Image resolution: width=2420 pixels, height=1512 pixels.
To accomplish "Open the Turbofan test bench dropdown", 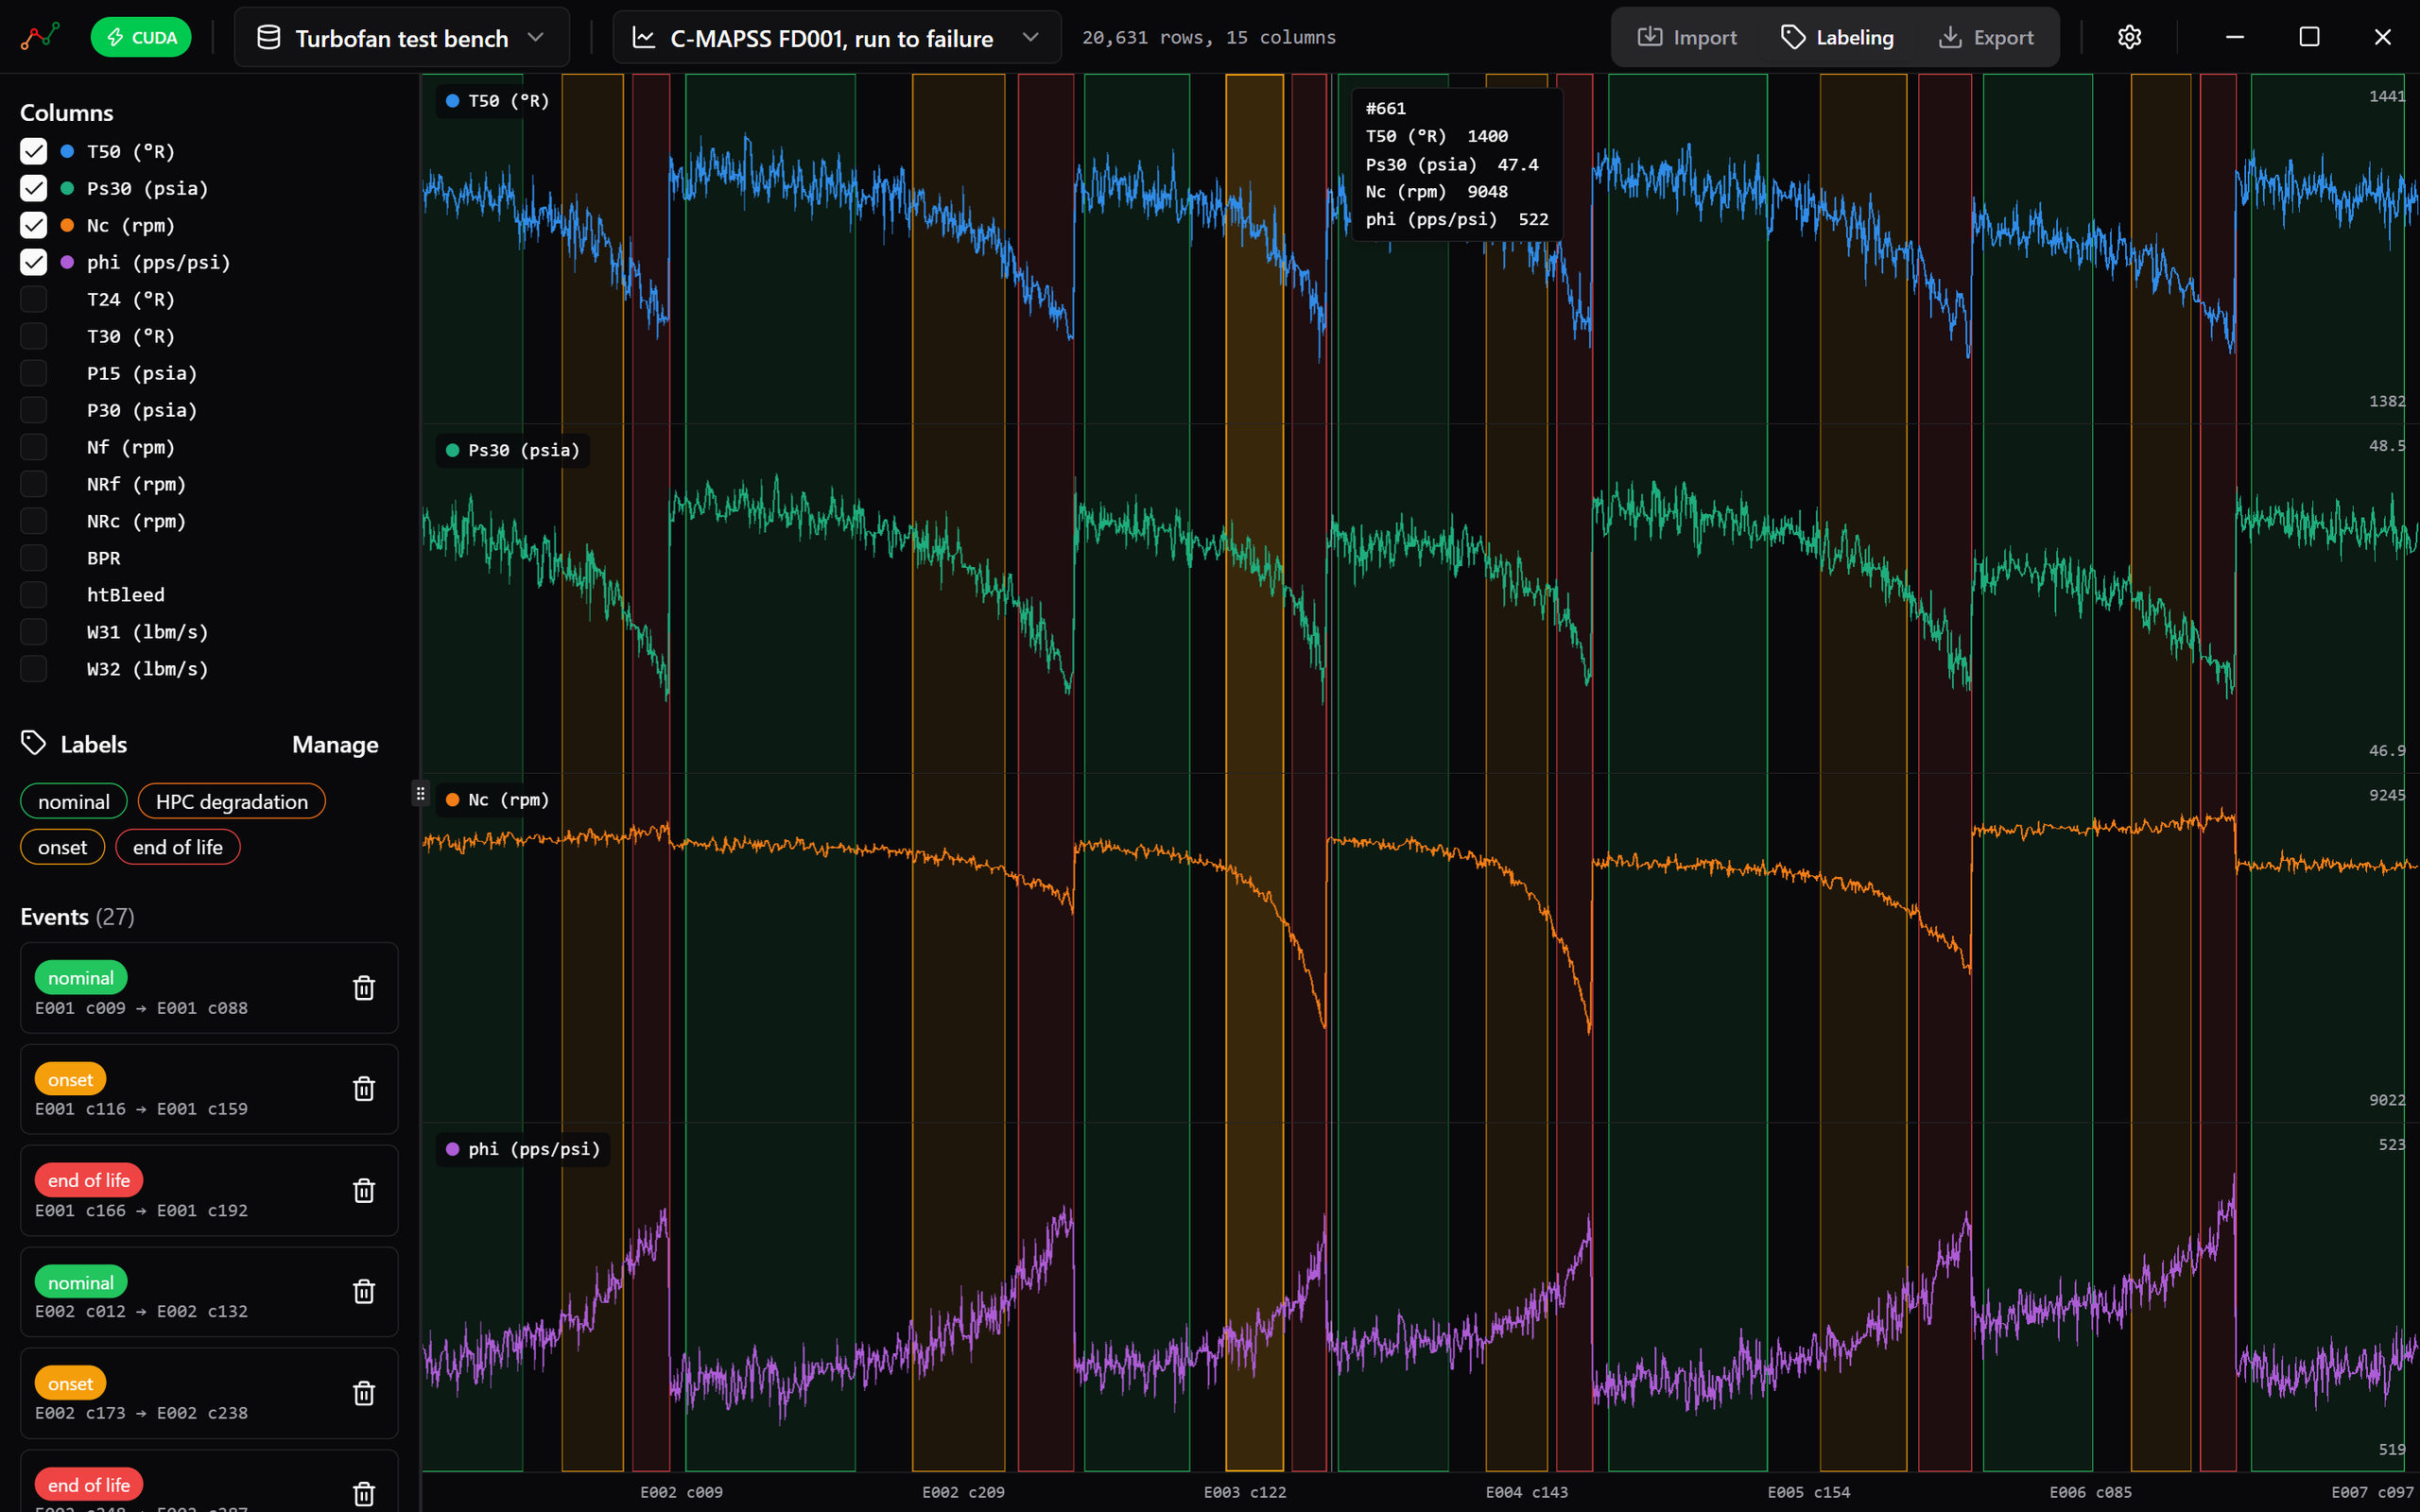I will click(x=402, y=37).
